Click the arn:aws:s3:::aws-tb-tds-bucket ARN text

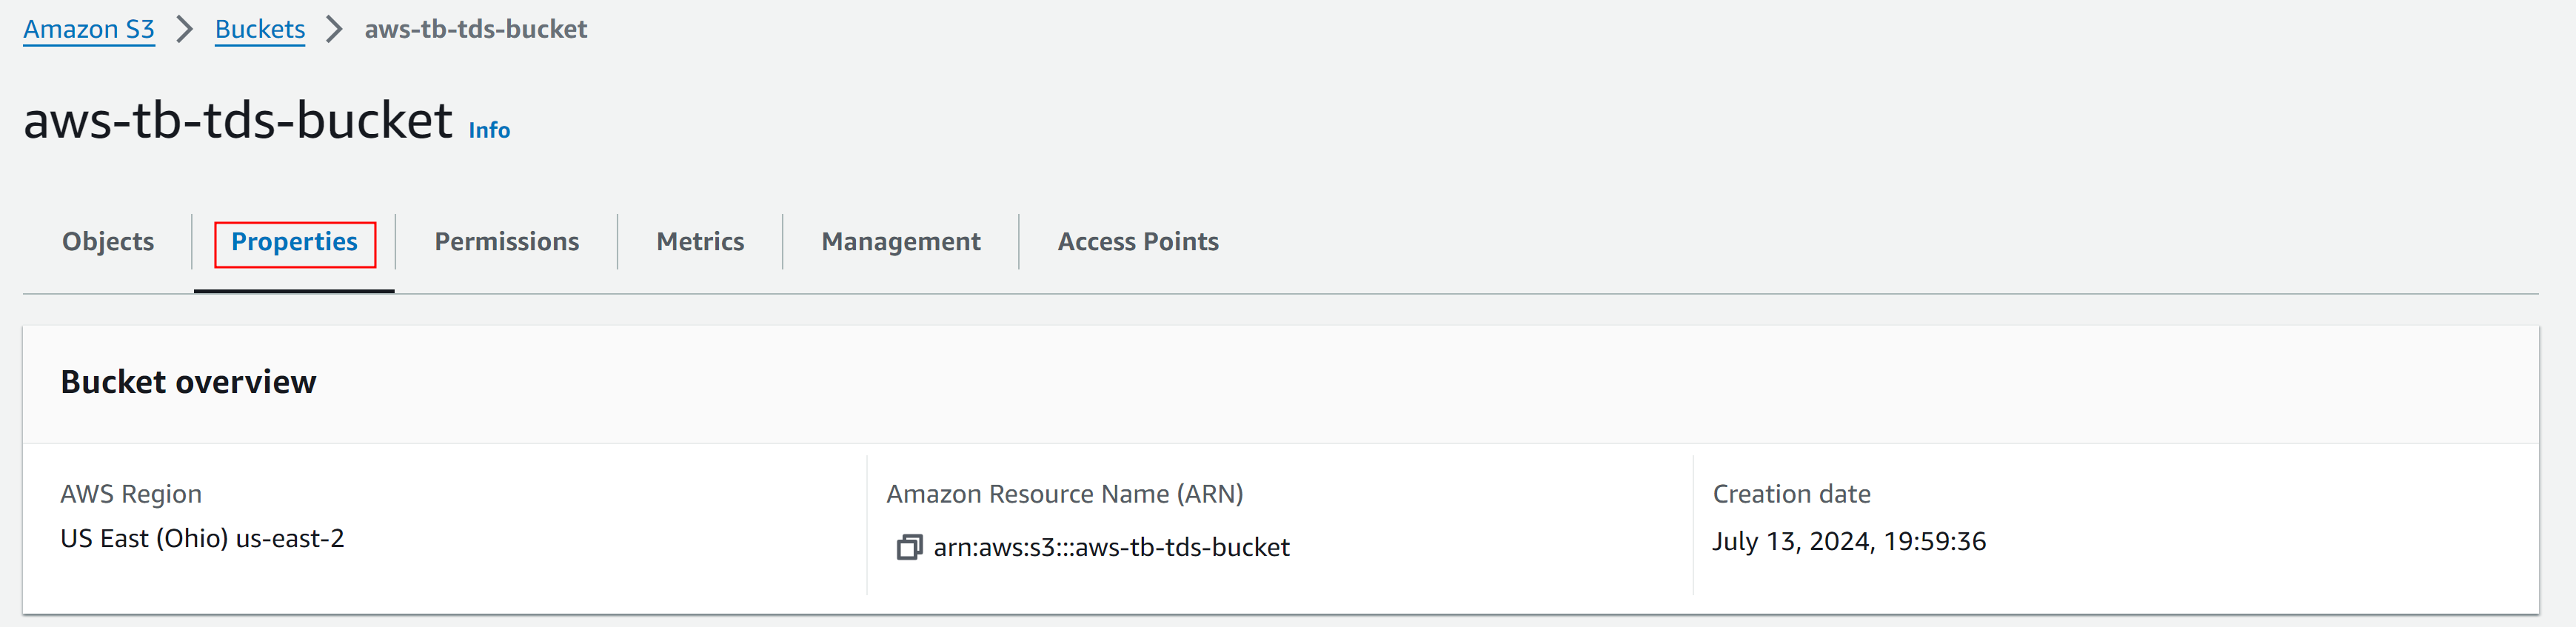coord(1111,547)
